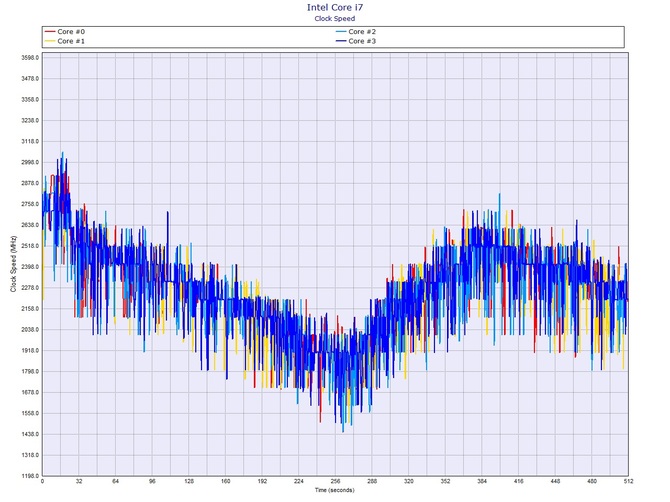Click the Time (seconds) axis label

click(x=335, y=490)
